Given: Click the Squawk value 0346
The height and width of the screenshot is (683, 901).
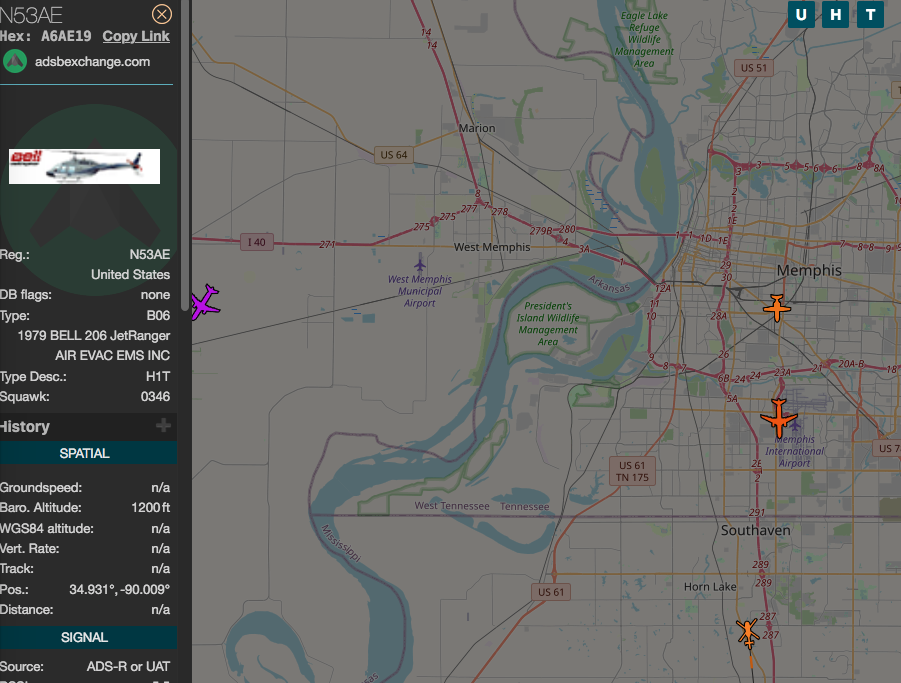Looking at the screenshot, I should point(155,396).
